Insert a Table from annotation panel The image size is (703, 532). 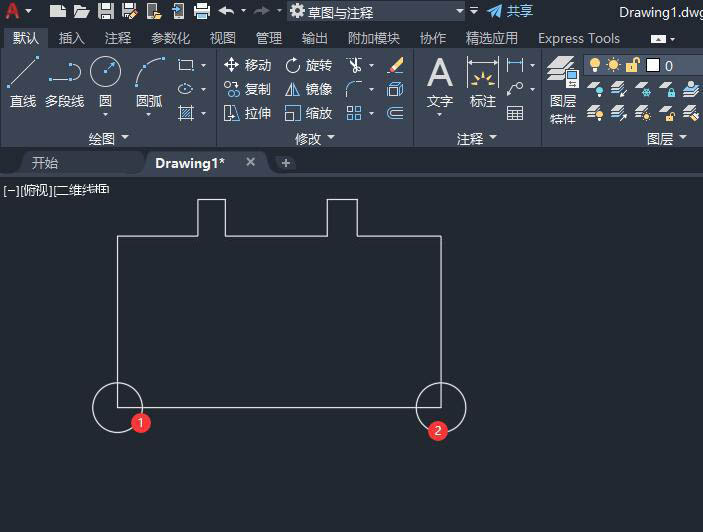515,113
